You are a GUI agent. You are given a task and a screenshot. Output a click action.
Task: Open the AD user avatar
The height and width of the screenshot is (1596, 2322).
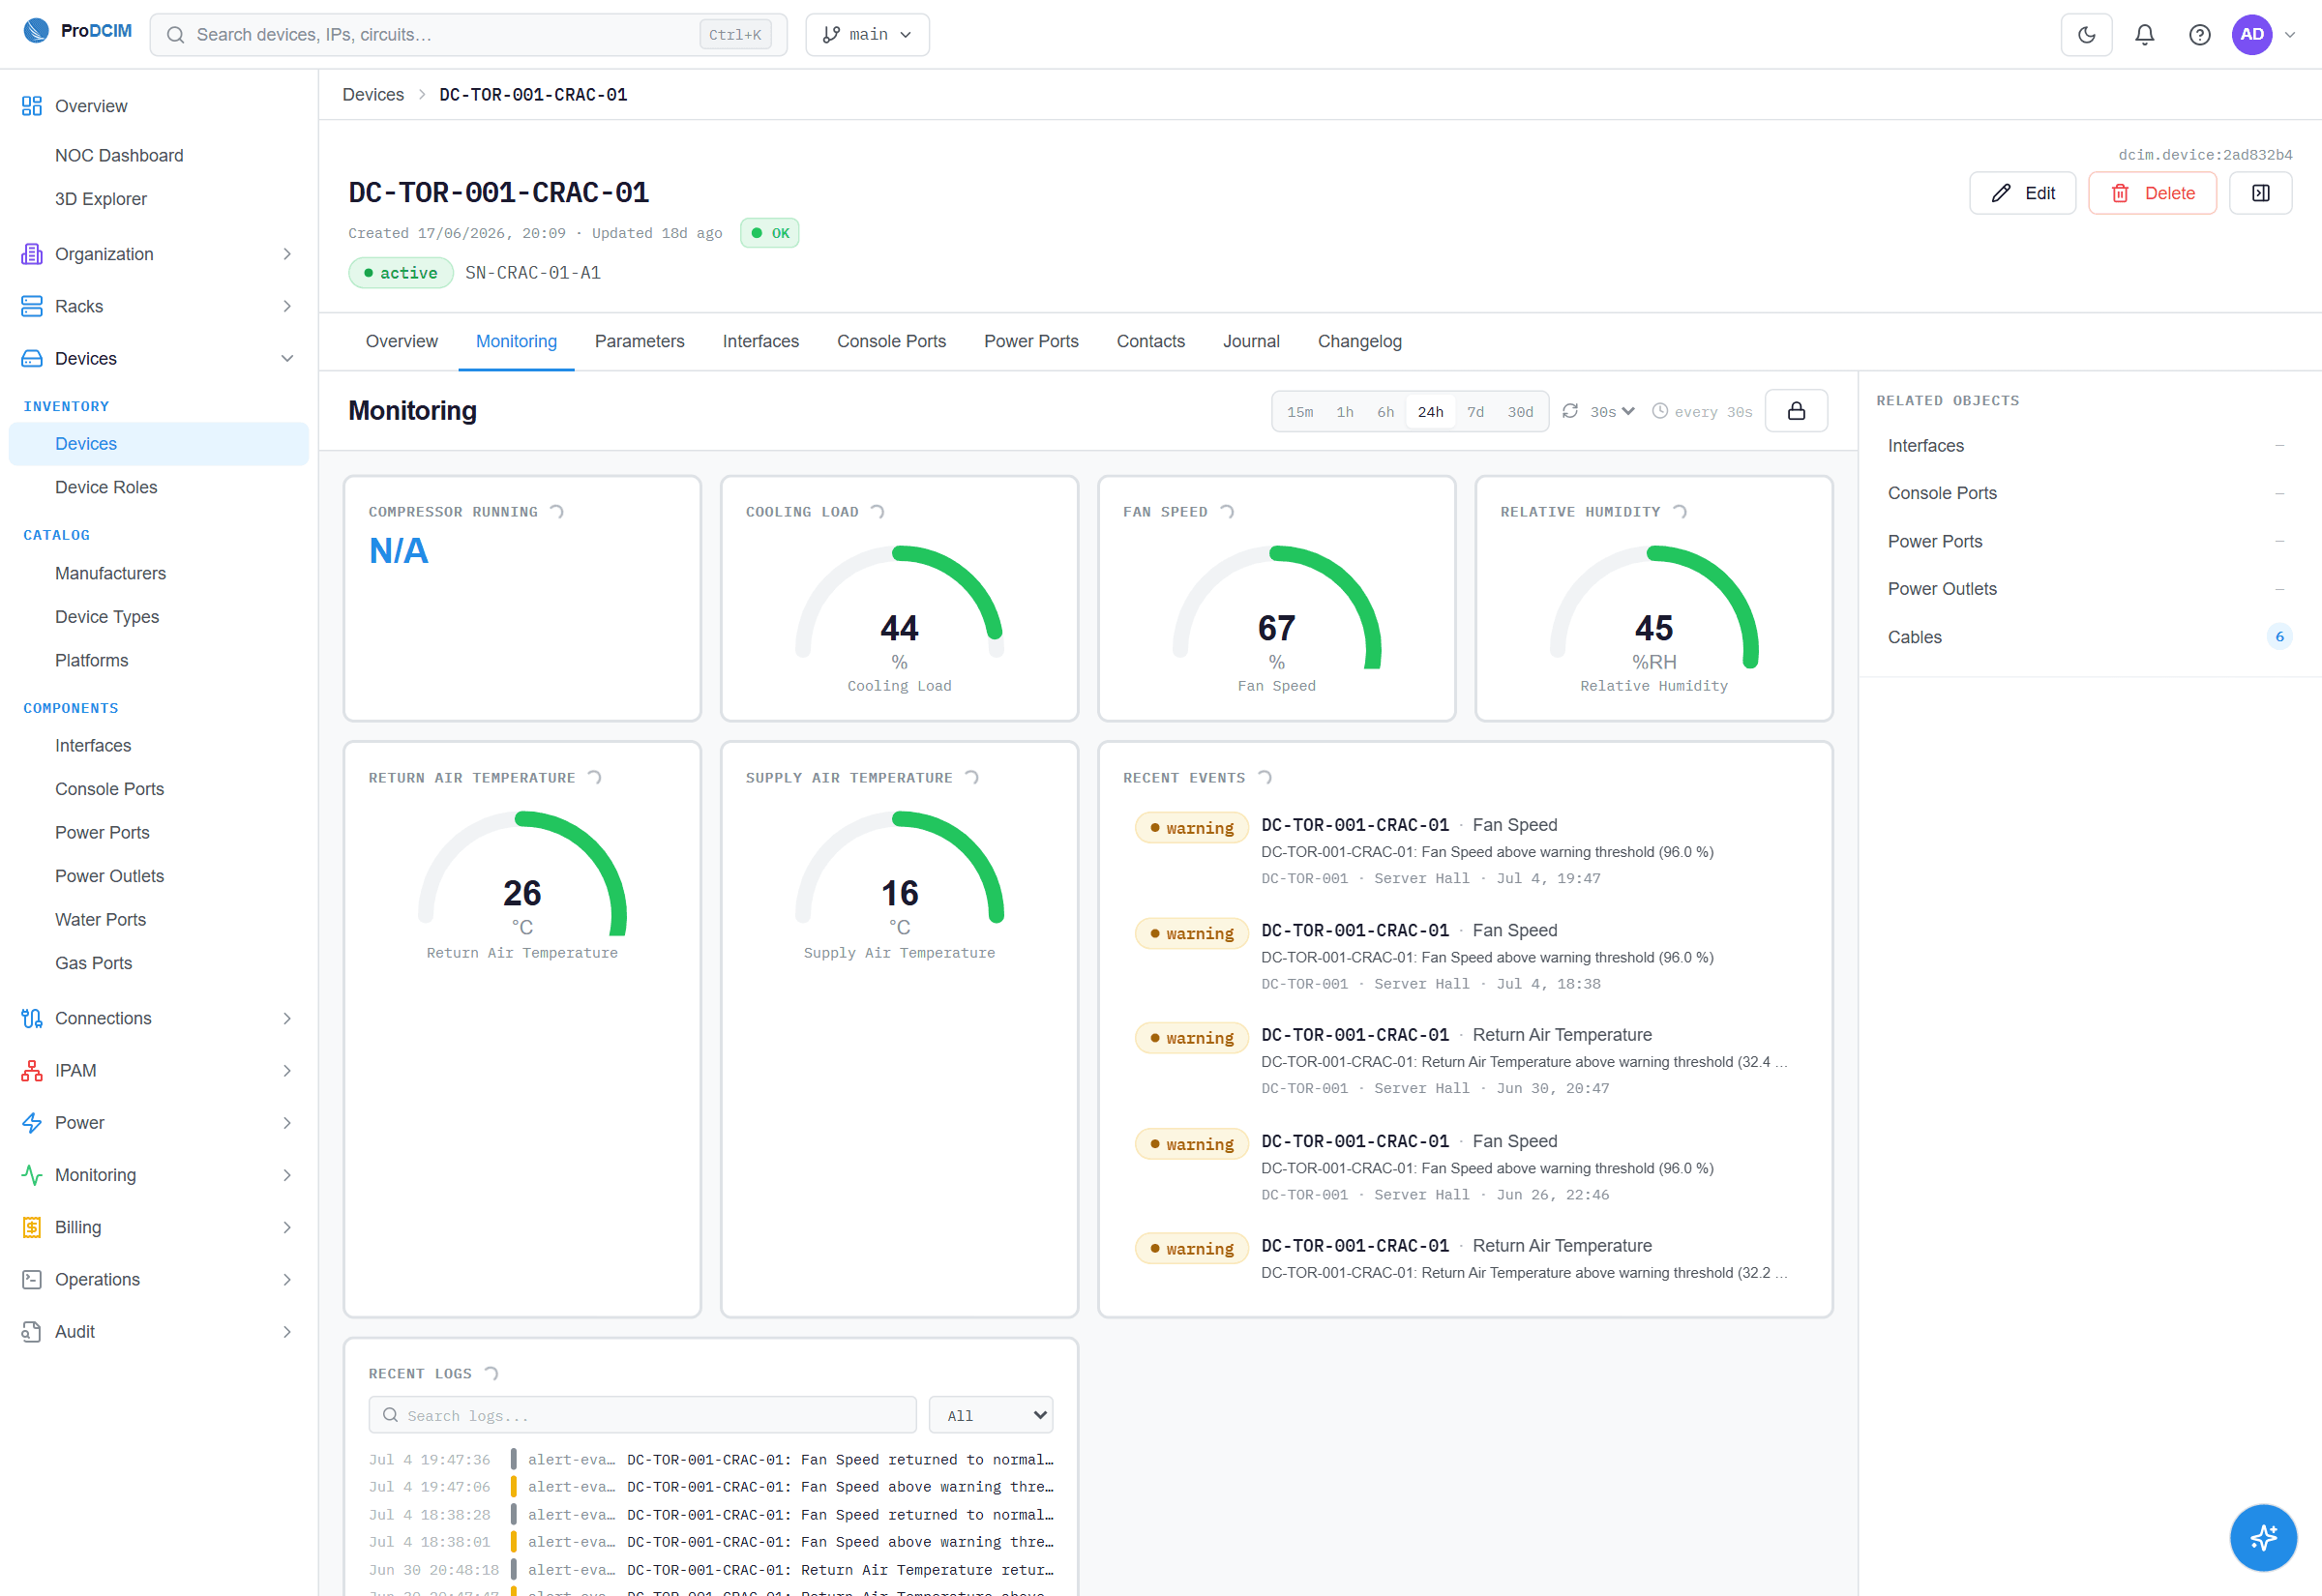pyautogui.click(x=2250, y=35)
